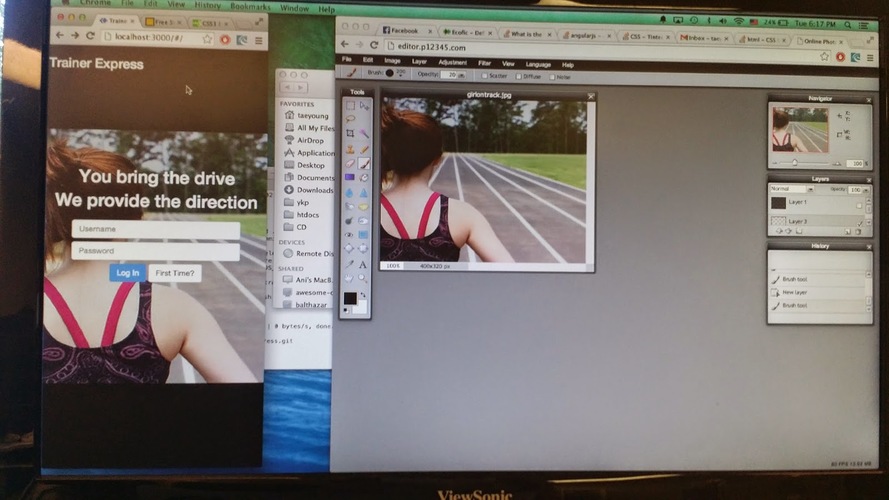Click the First Time? button
889x500 pixels.
tap(175, 273)
